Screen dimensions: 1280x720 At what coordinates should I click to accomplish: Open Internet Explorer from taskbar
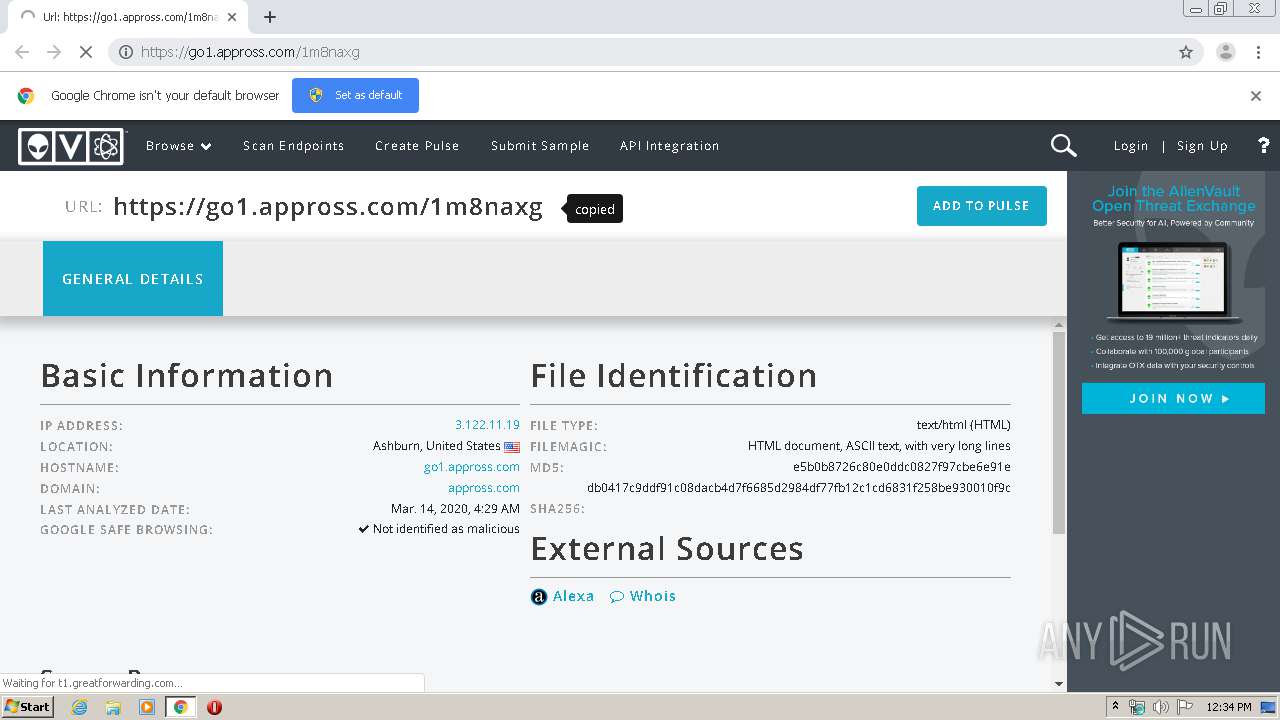[x=80, y=707]
